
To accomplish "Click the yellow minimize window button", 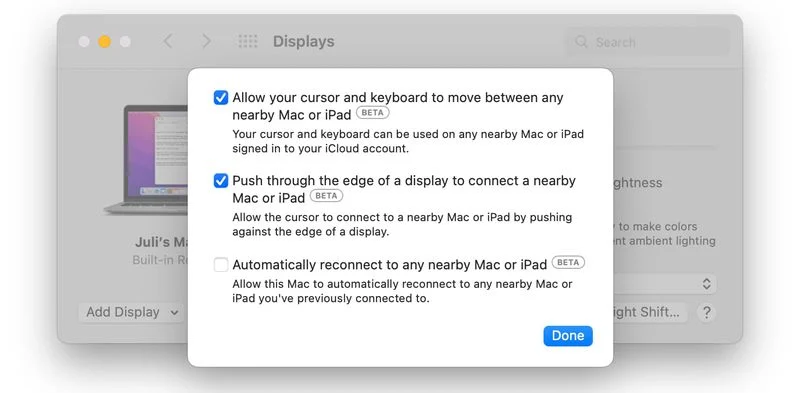I will click(x=105, y=41).
